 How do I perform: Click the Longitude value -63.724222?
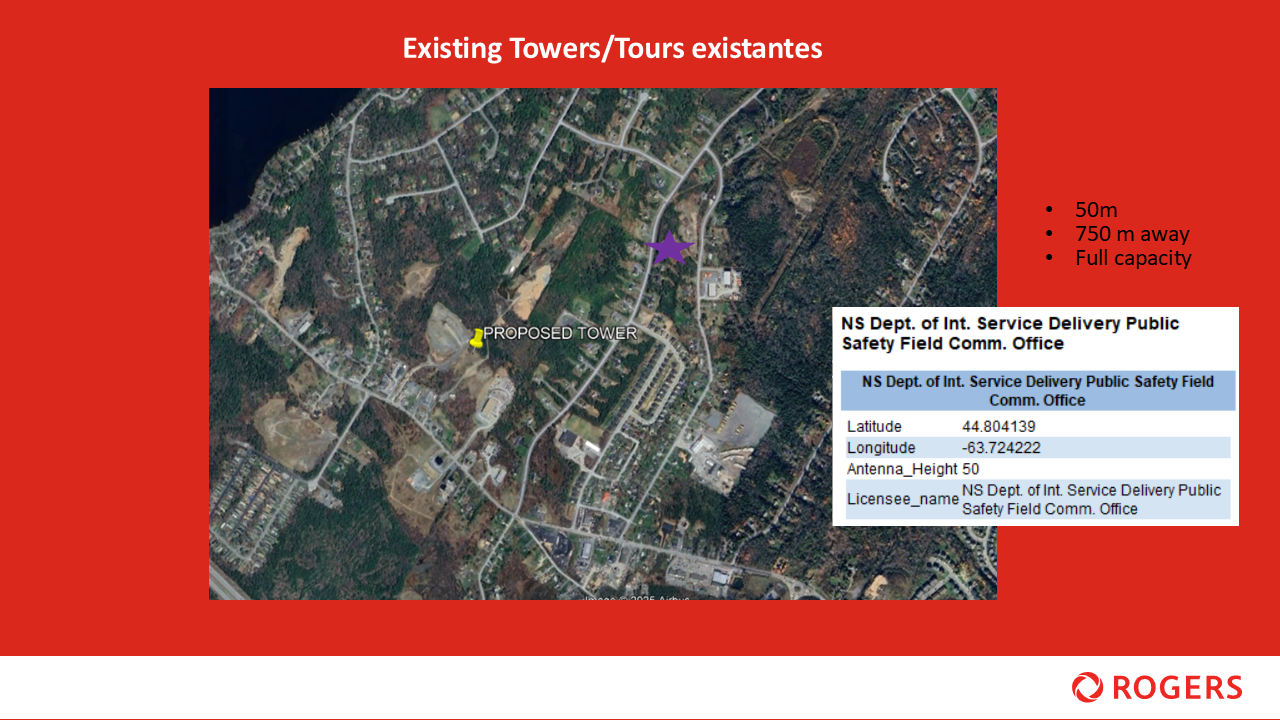click(1001, 448)
